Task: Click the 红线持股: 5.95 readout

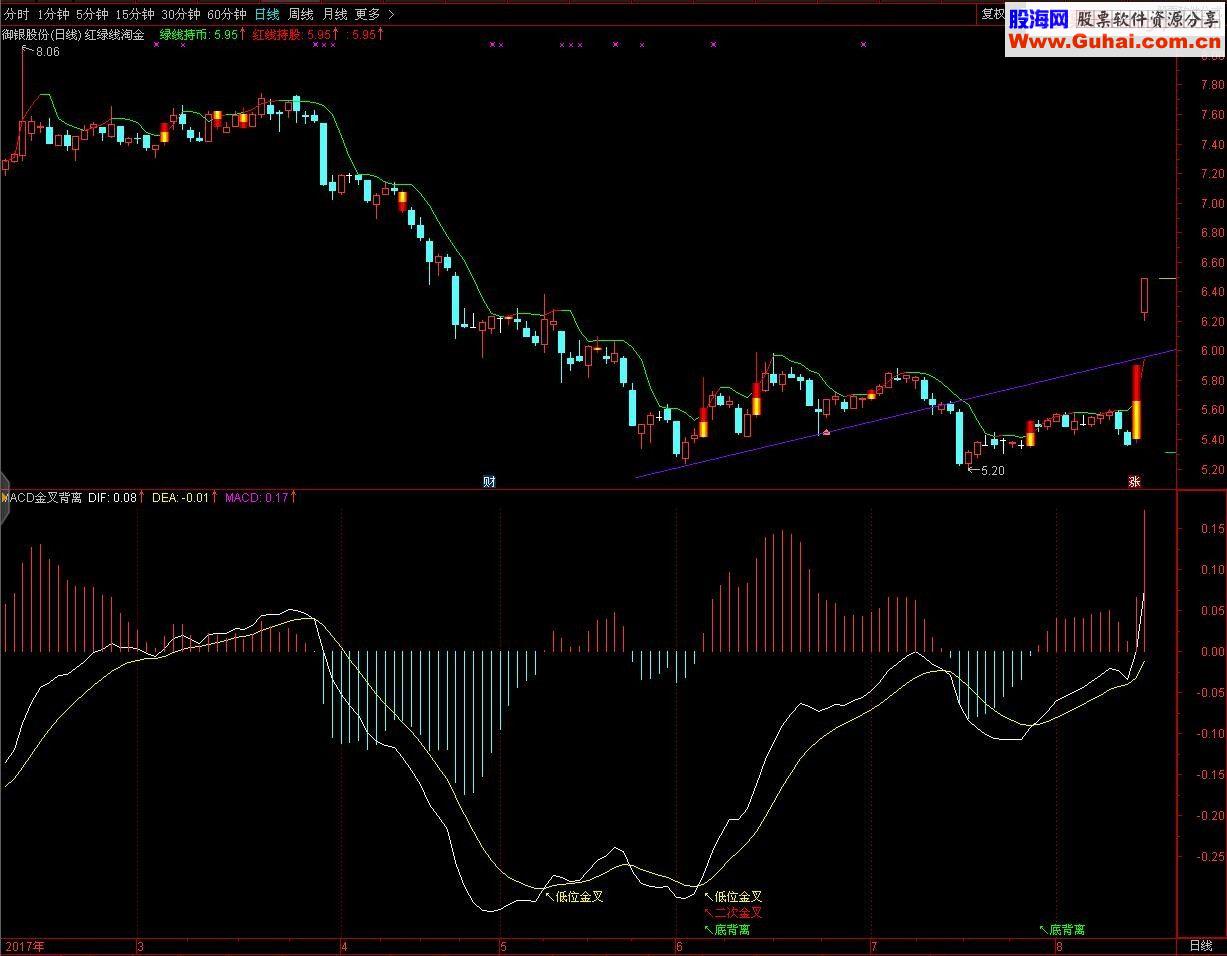Action: [294, 35]
